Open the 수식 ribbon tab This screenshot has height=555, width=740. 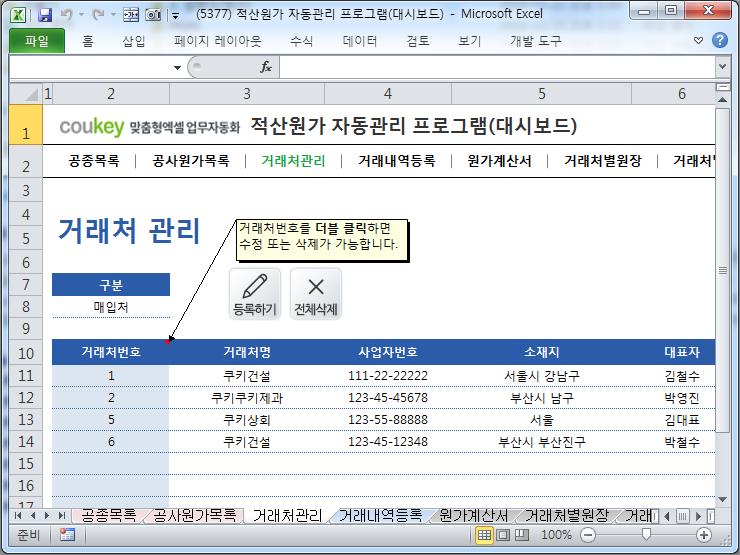[x=301, y=41]
